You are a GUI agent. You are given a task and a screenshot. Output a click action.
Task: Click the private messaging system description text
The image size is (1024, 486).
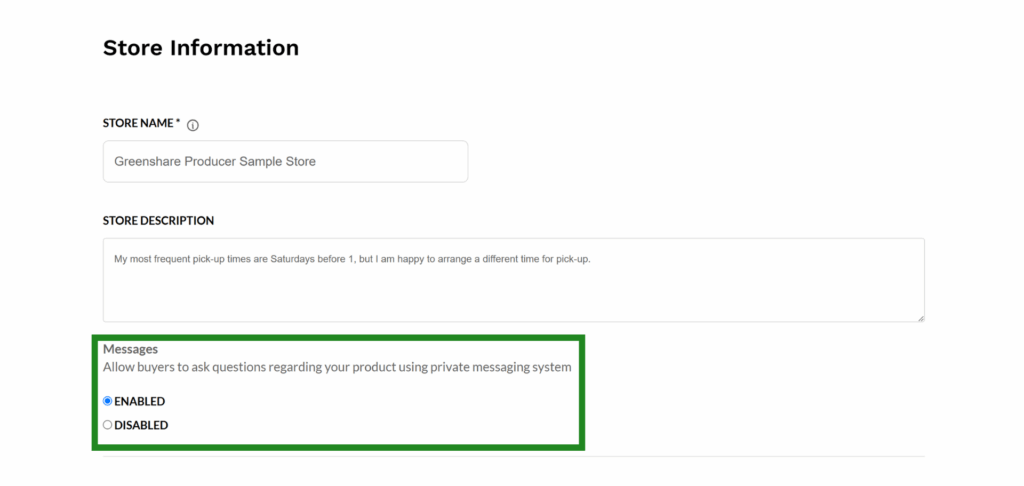(x=337, y=367)
